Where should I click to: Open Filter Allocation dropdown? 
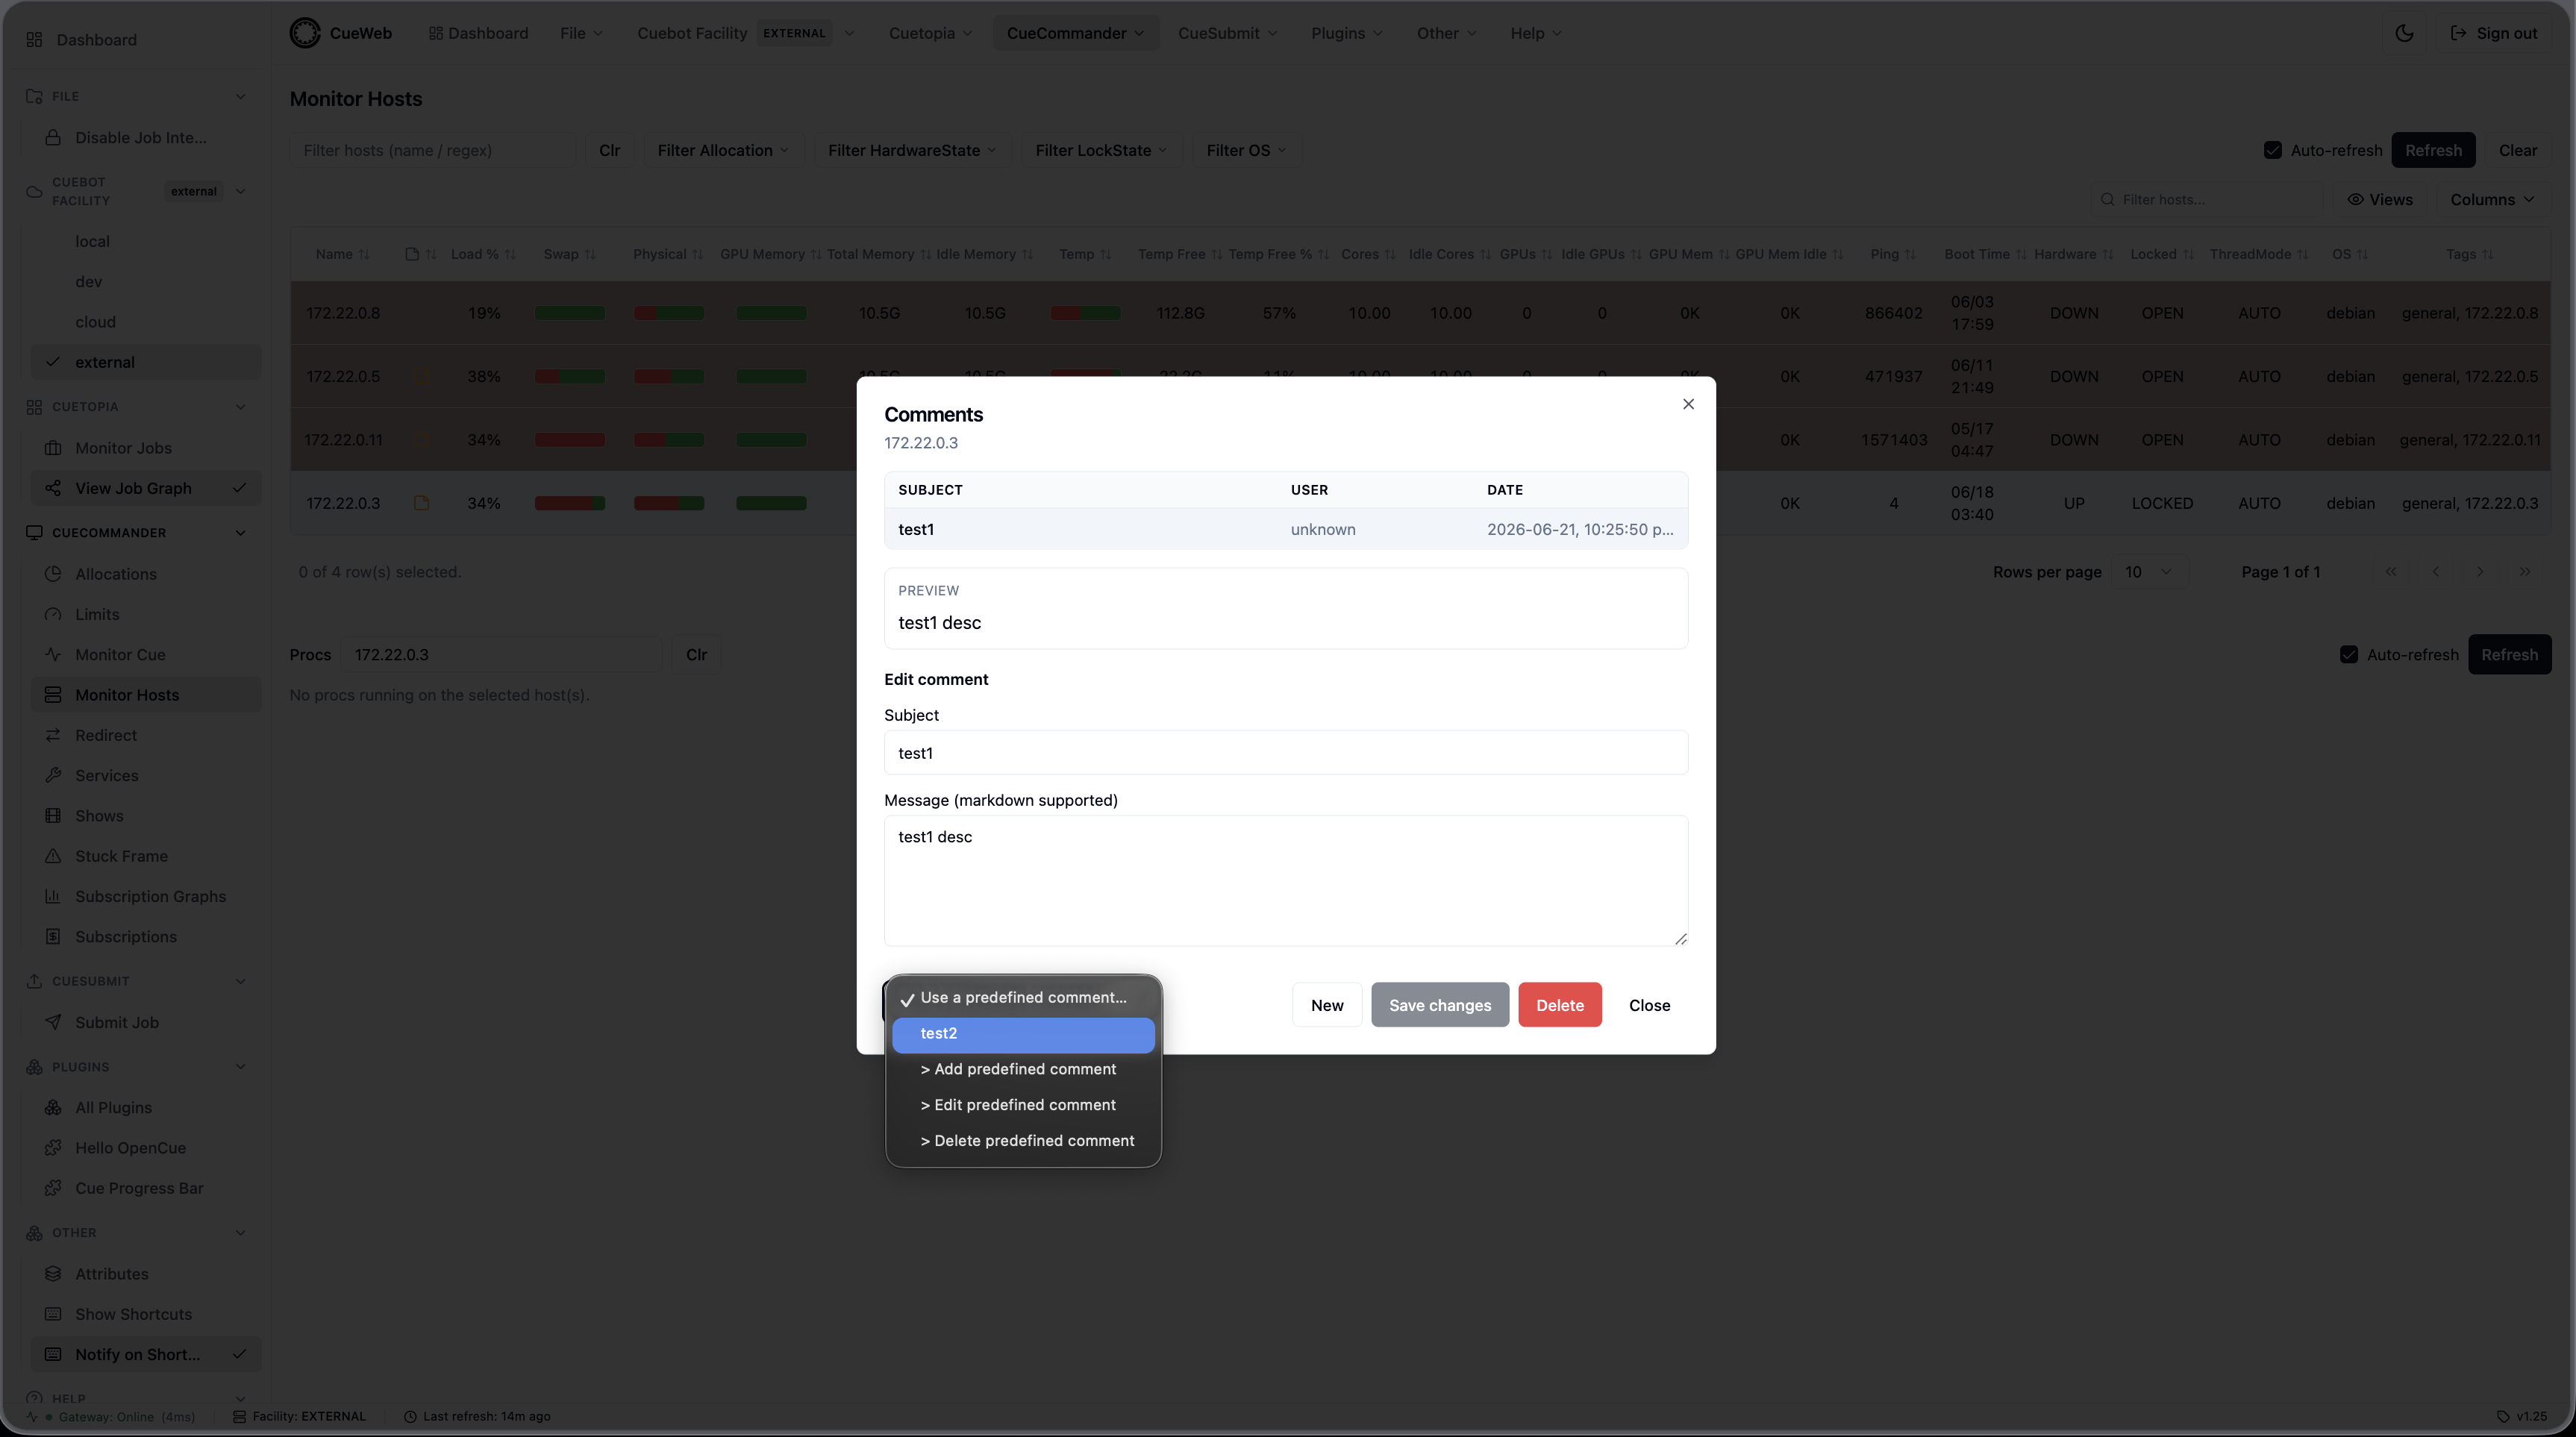[723, 150]
